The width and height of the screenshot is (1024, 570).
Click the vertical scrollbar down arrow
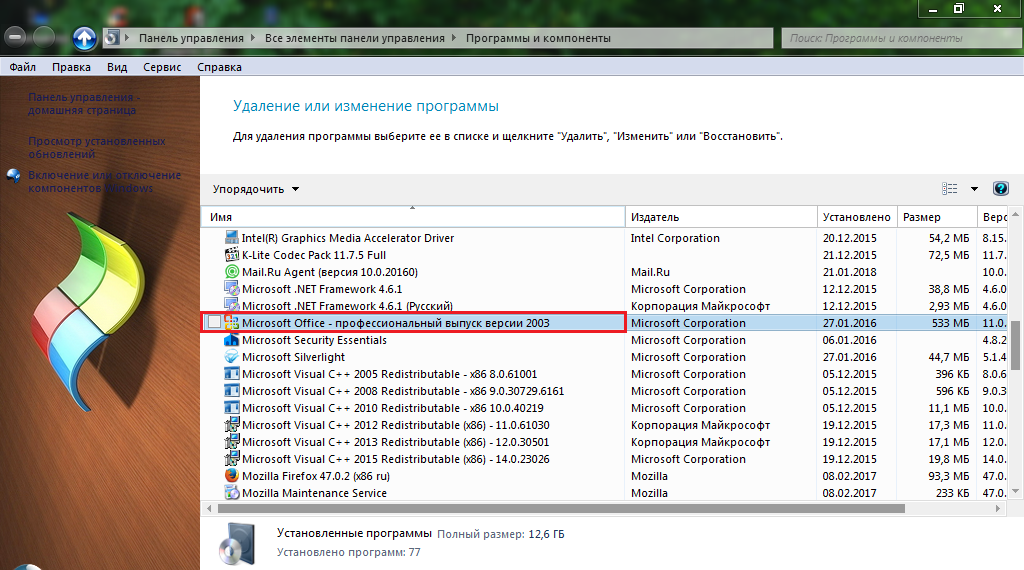pos(1015,492)
